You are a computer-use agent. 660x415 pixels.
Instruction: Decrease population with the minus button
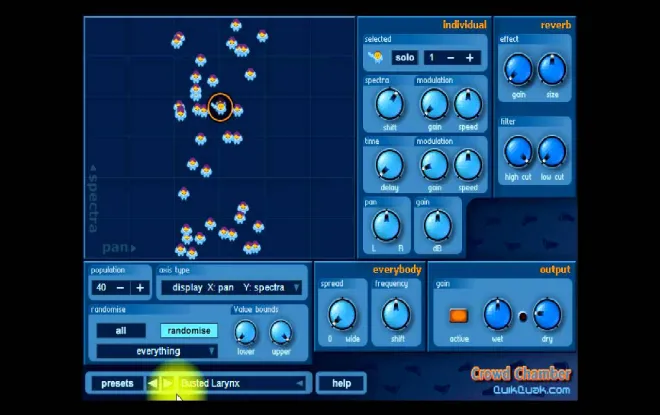pyautogui.click(x=120, y=288)
